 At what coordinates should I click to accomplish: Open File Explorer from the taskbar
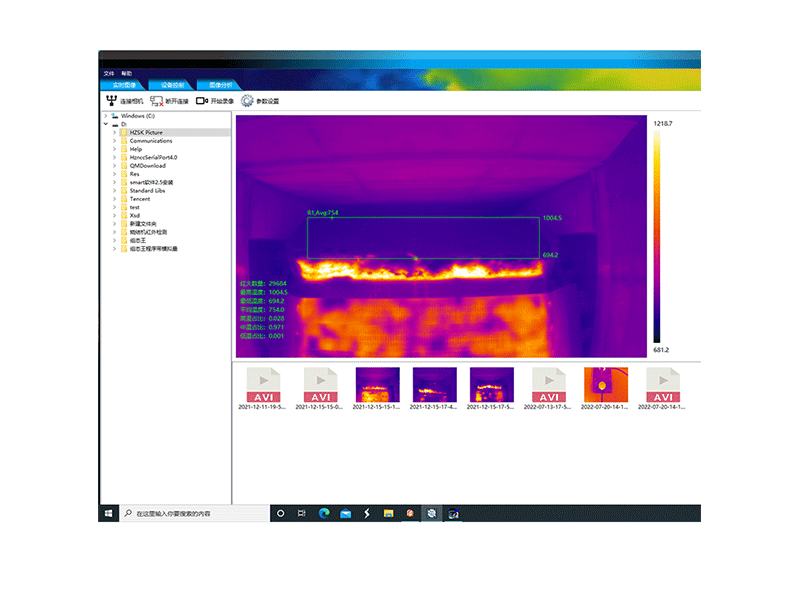[388, 513]
